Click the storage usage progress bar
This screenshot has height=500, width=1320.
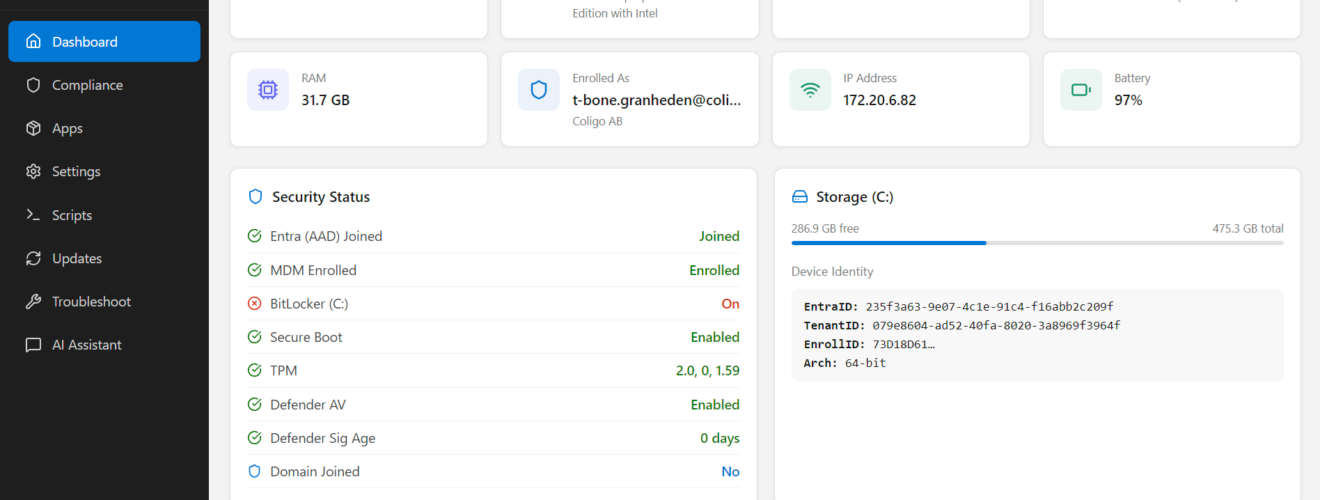1037,243
